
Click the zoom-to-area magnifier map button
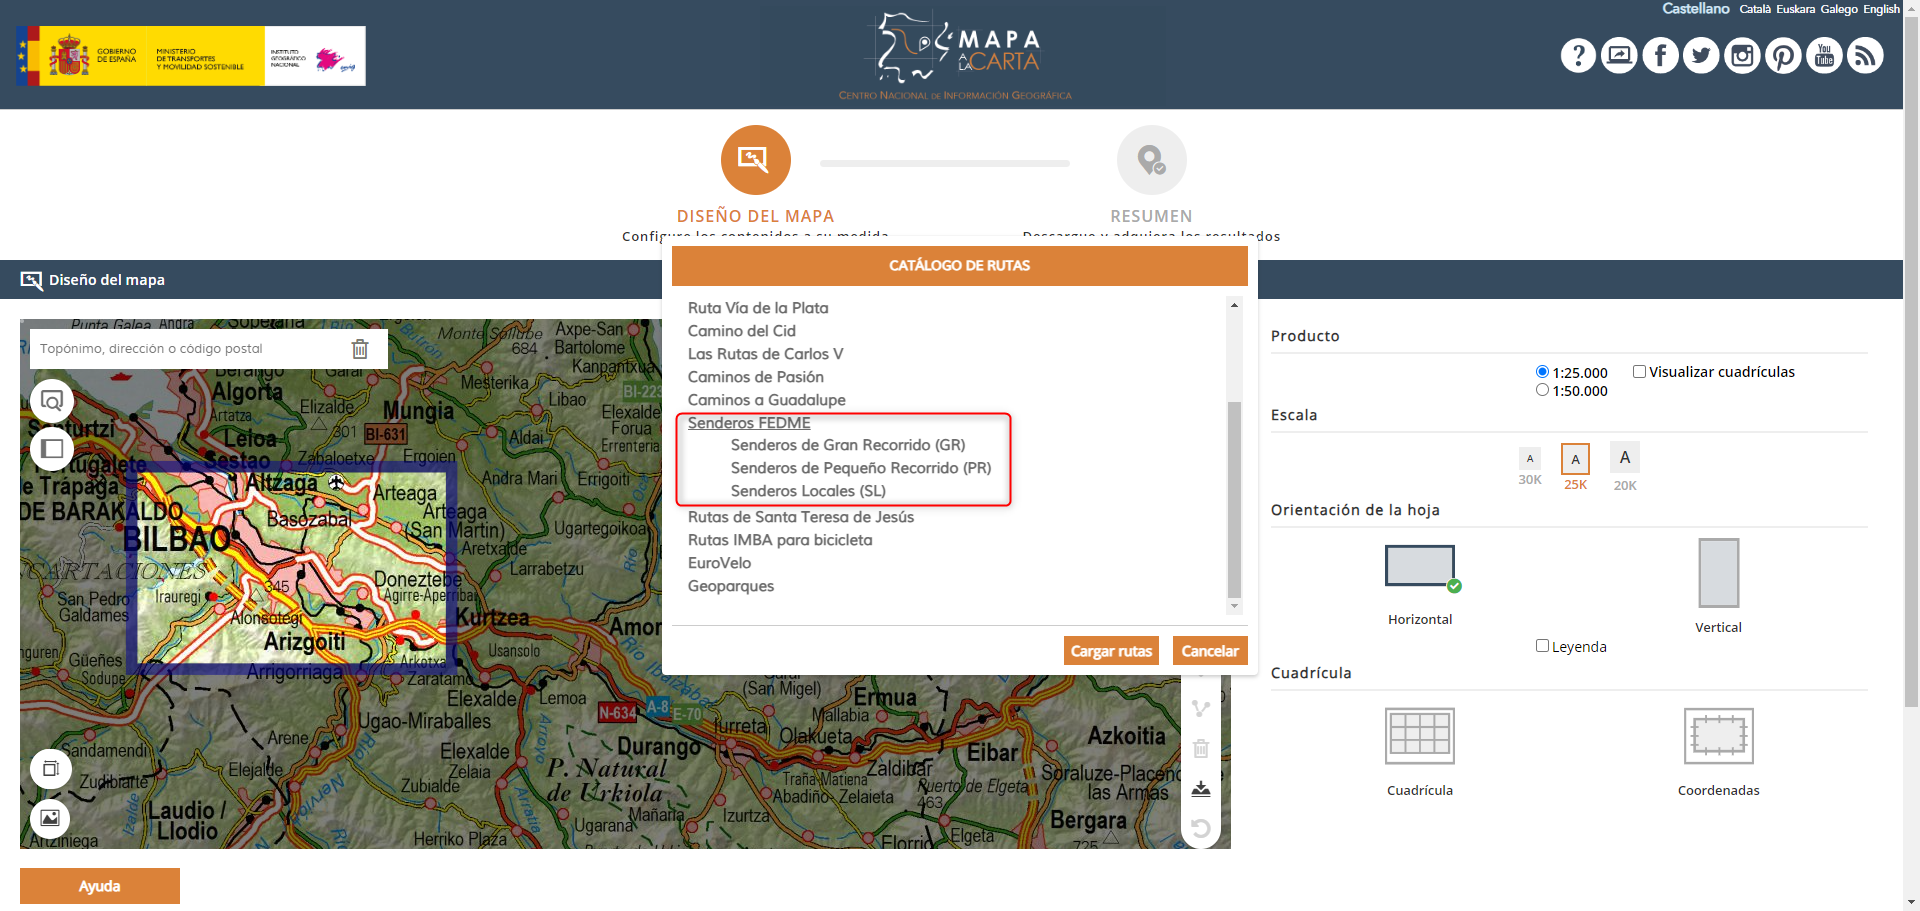click(52, 401)
